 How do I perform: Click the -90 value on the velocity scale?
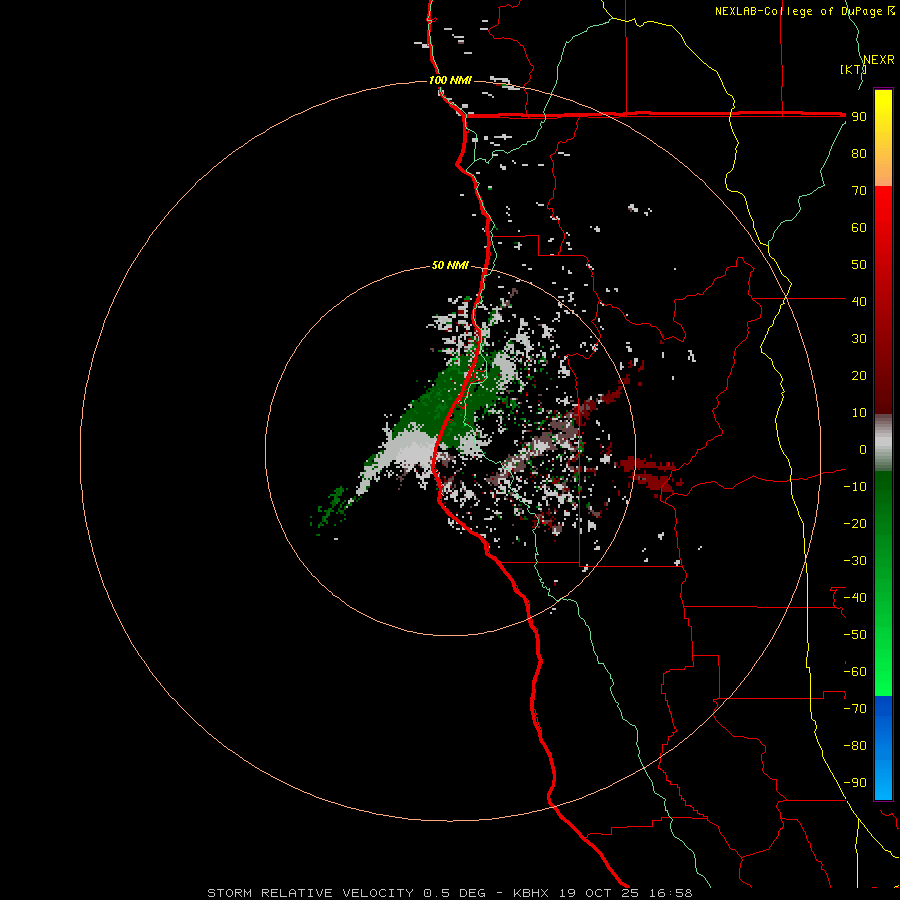tap(855, 783)
